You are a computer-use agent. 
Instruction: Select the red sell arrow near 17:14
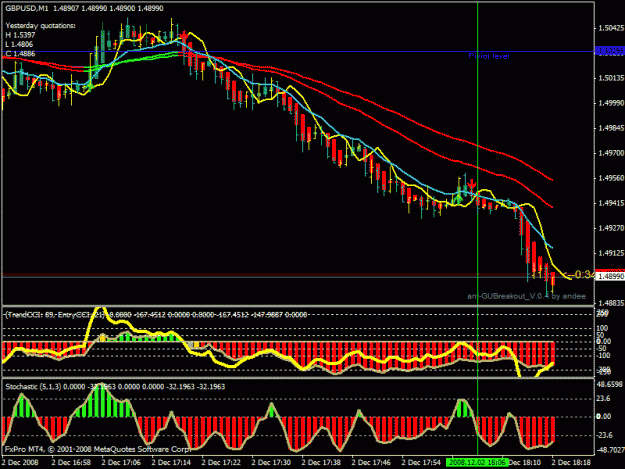point(183,37)
